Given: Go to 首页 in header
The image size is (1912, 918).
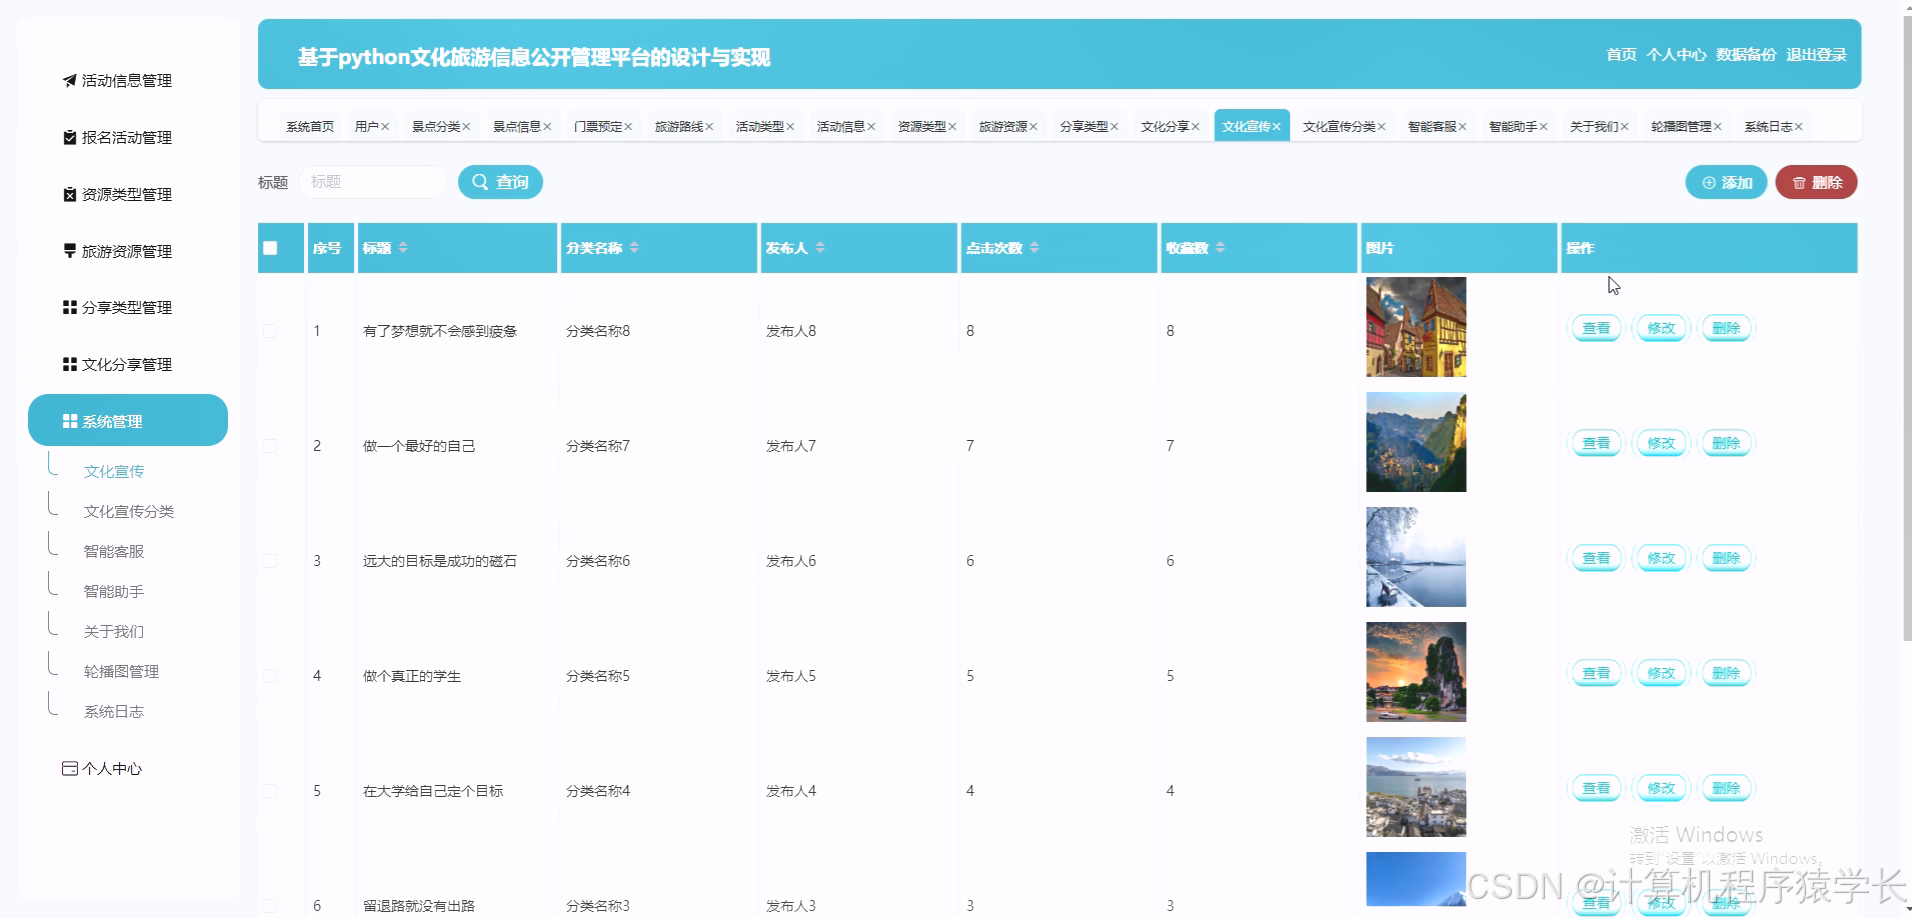Looking at the screenshot, I should (x=1621, y=54).
